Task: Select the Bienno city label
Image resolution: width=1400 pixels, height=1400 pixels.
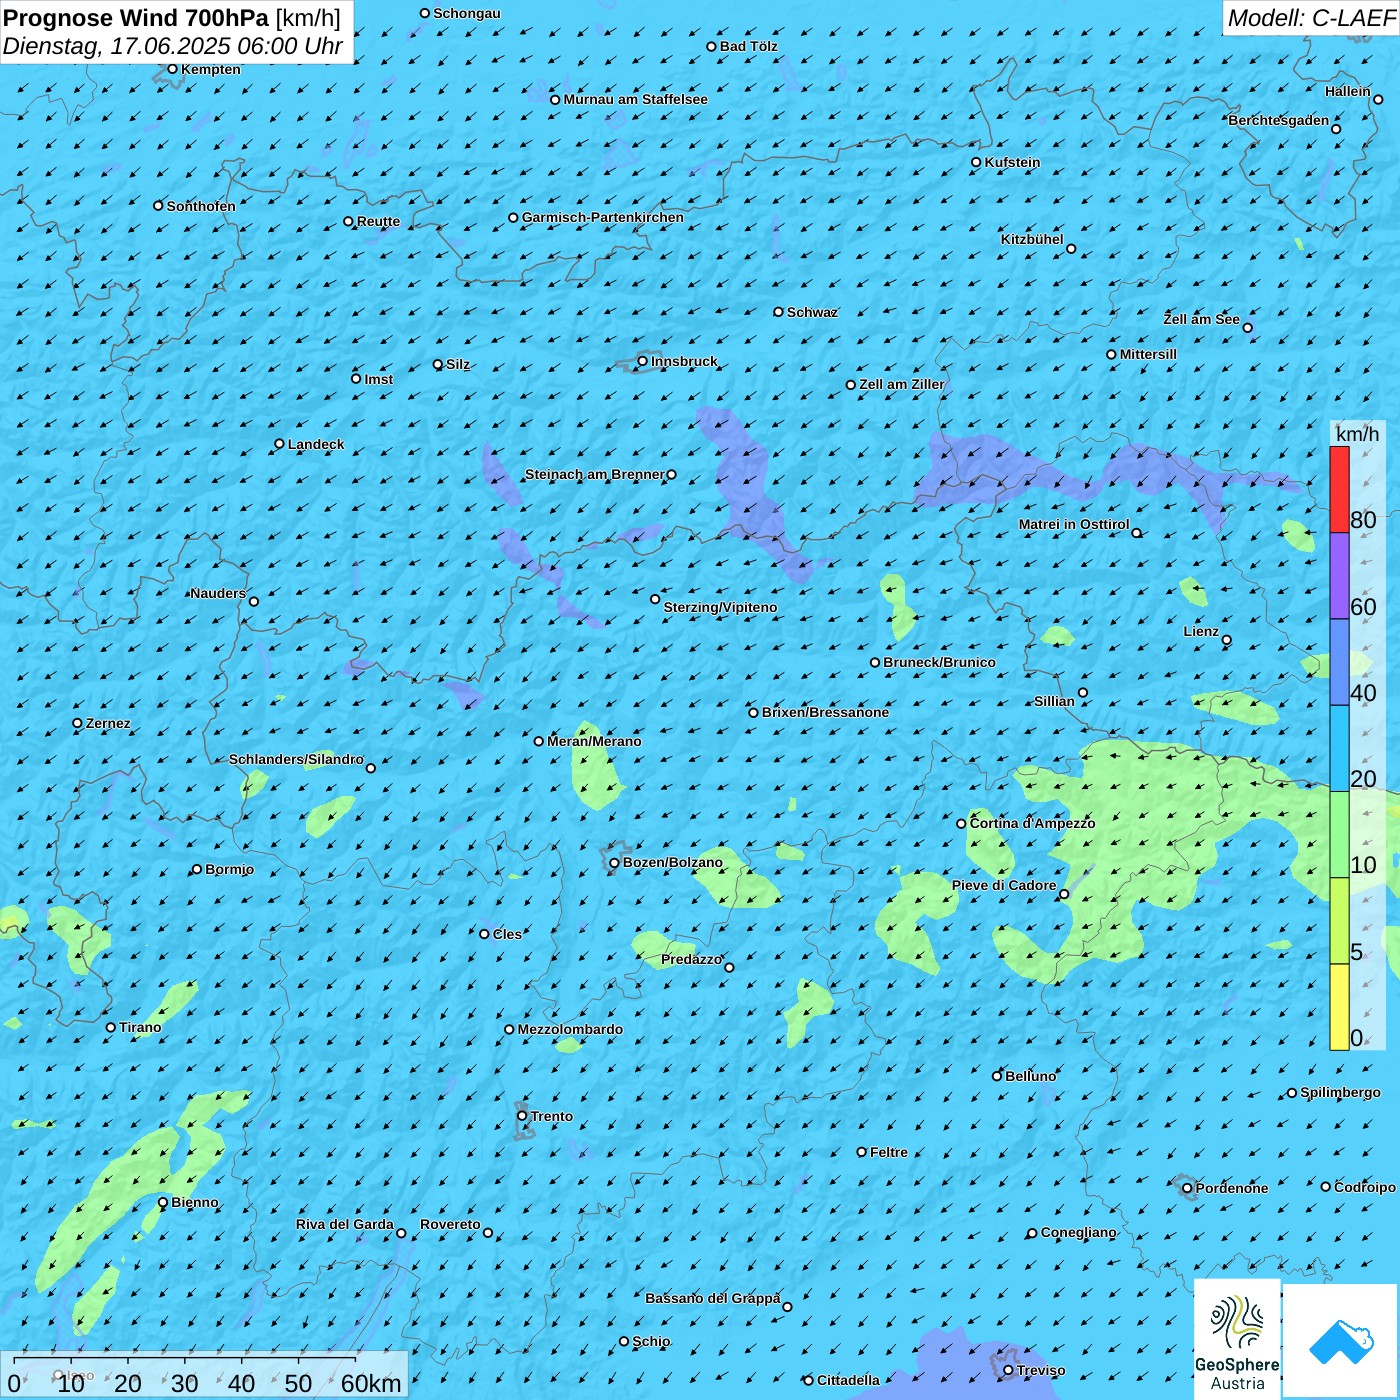Action: pos(195,1202)
